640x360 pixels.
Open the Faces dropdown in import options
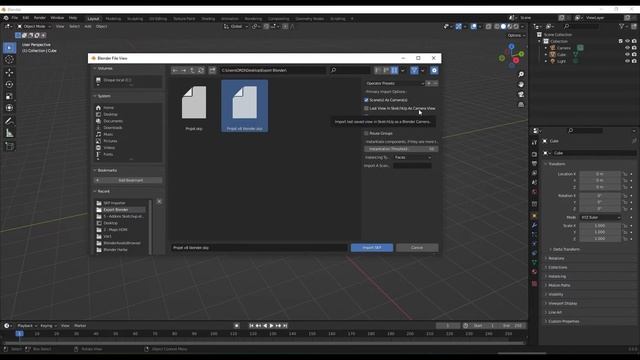[x=413, y=158]
